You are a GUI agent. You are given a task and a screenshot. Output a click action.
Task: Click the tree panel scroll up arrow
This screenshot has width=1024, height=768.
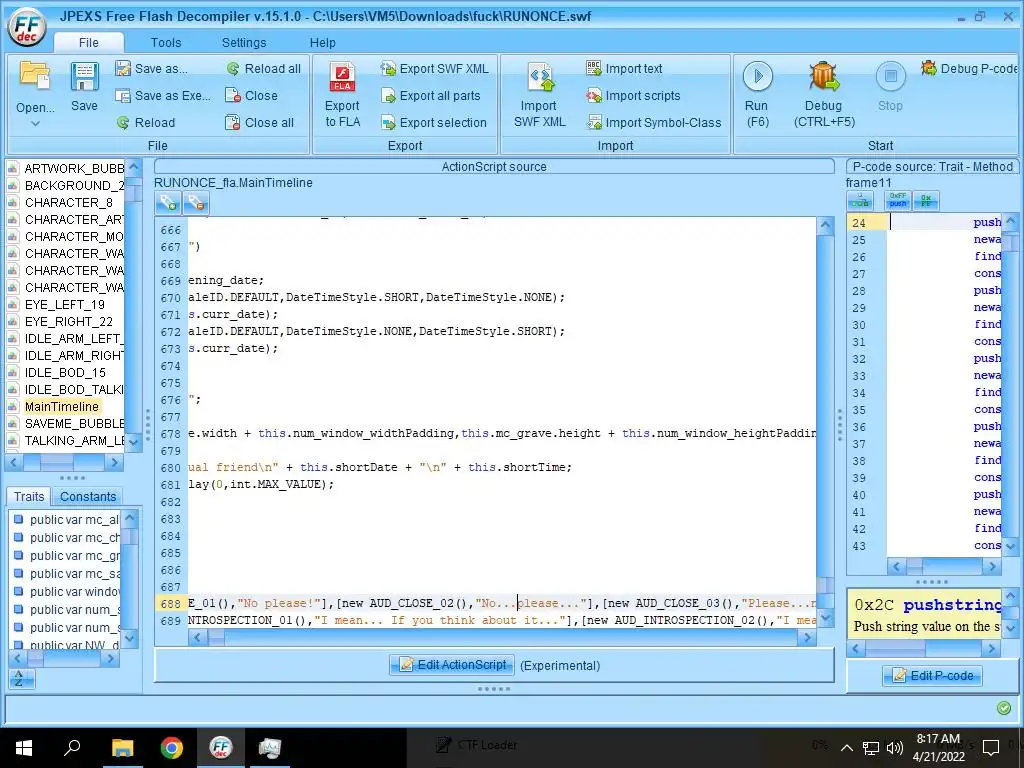click(134, 168)
